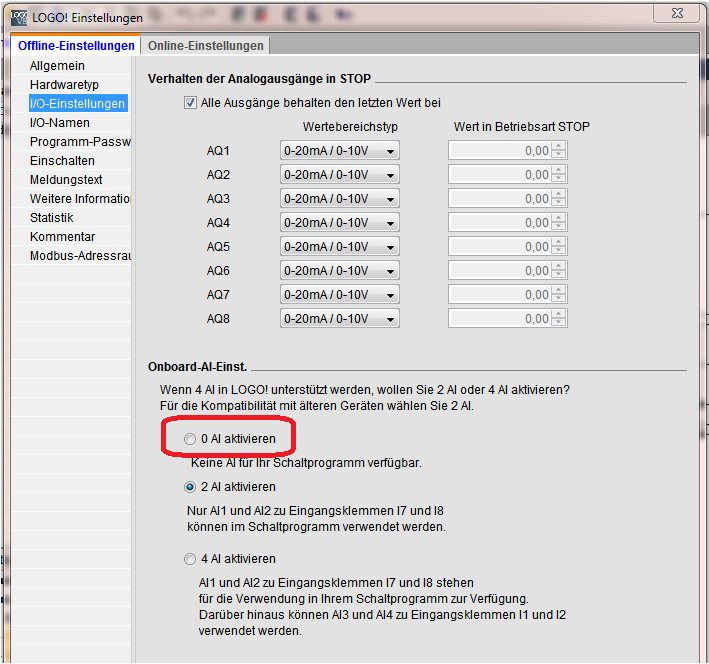The width and height of the screenshot is (709, 664).
Task: Open the AQ2 Wertebereichstyp dropdown
Action: [x=340, y=175]
